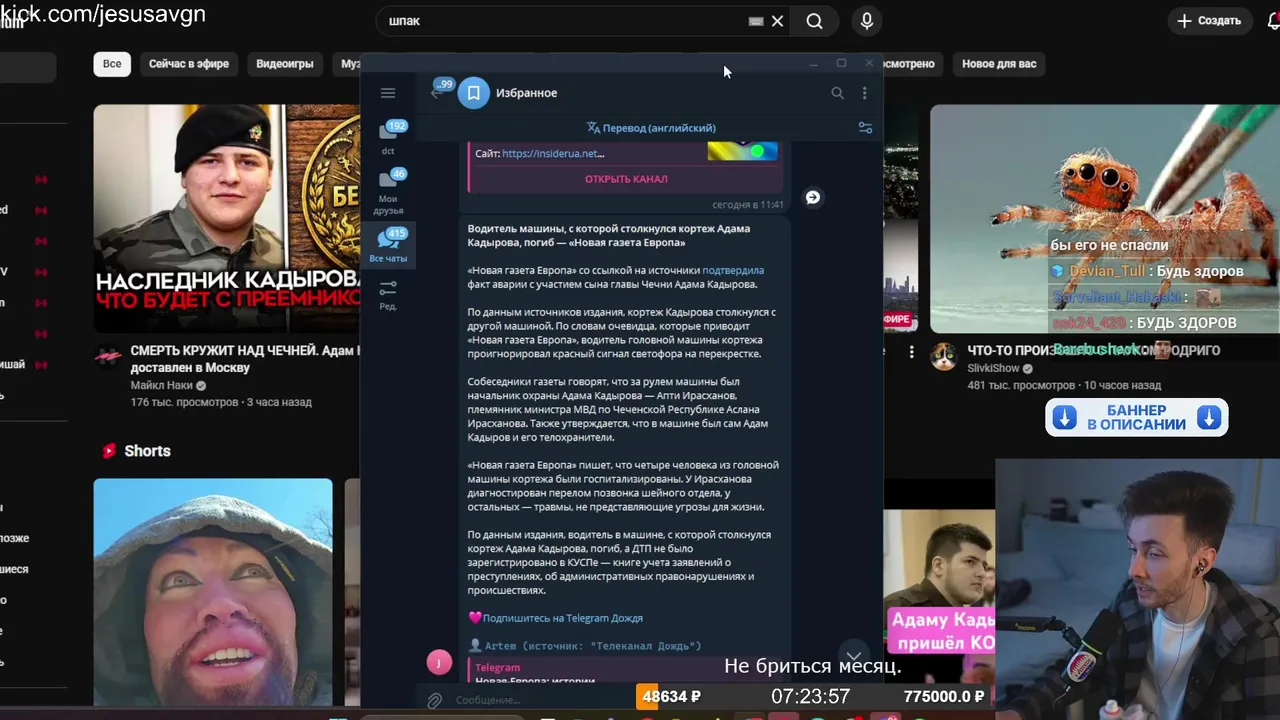Open the insiderua.net site link

pyautogui.click(x=553, y=154)
